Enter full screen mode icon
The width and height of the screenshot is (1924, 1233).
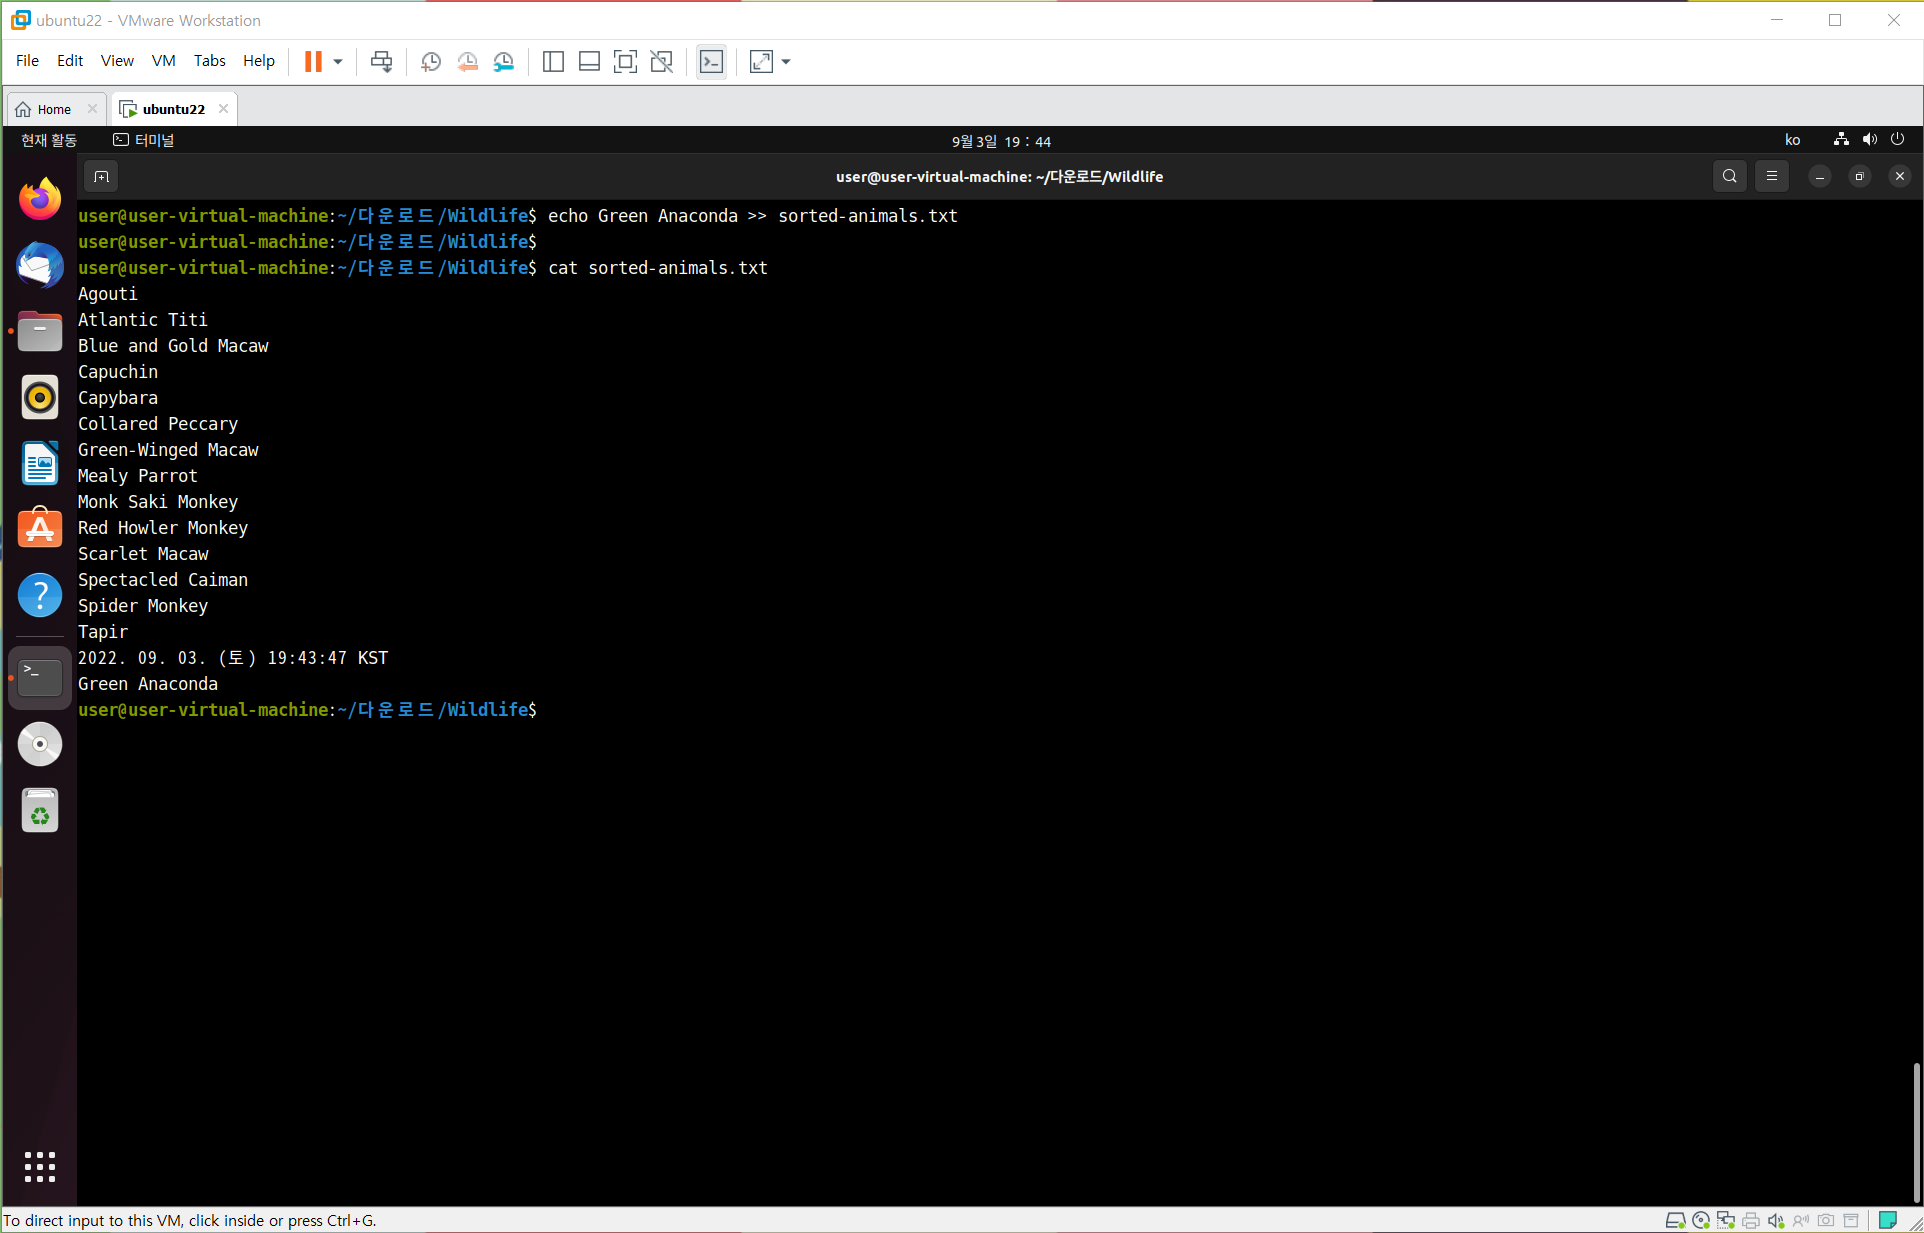(x=625, y=62)
